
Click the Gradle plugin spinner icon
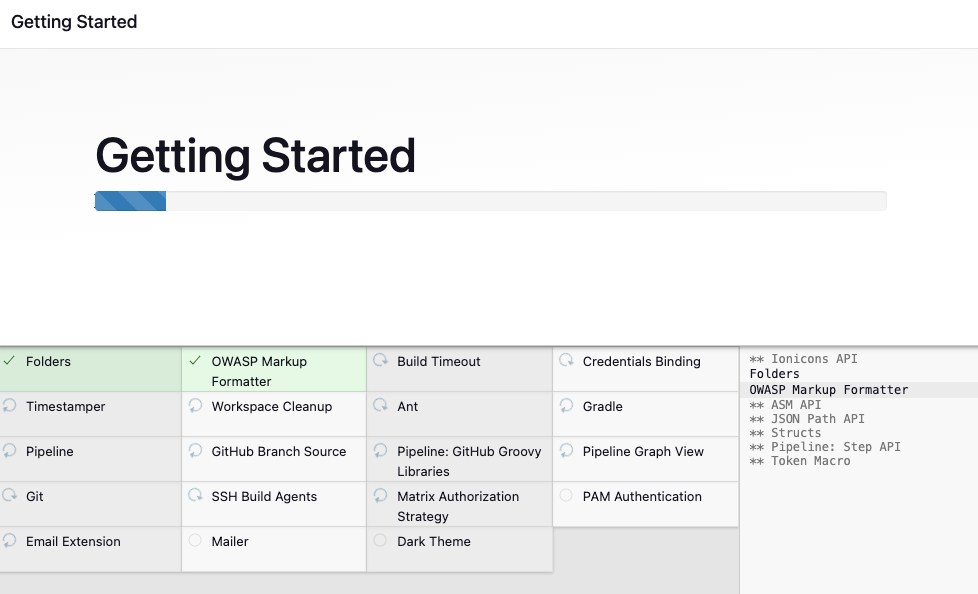pos(566,406)
